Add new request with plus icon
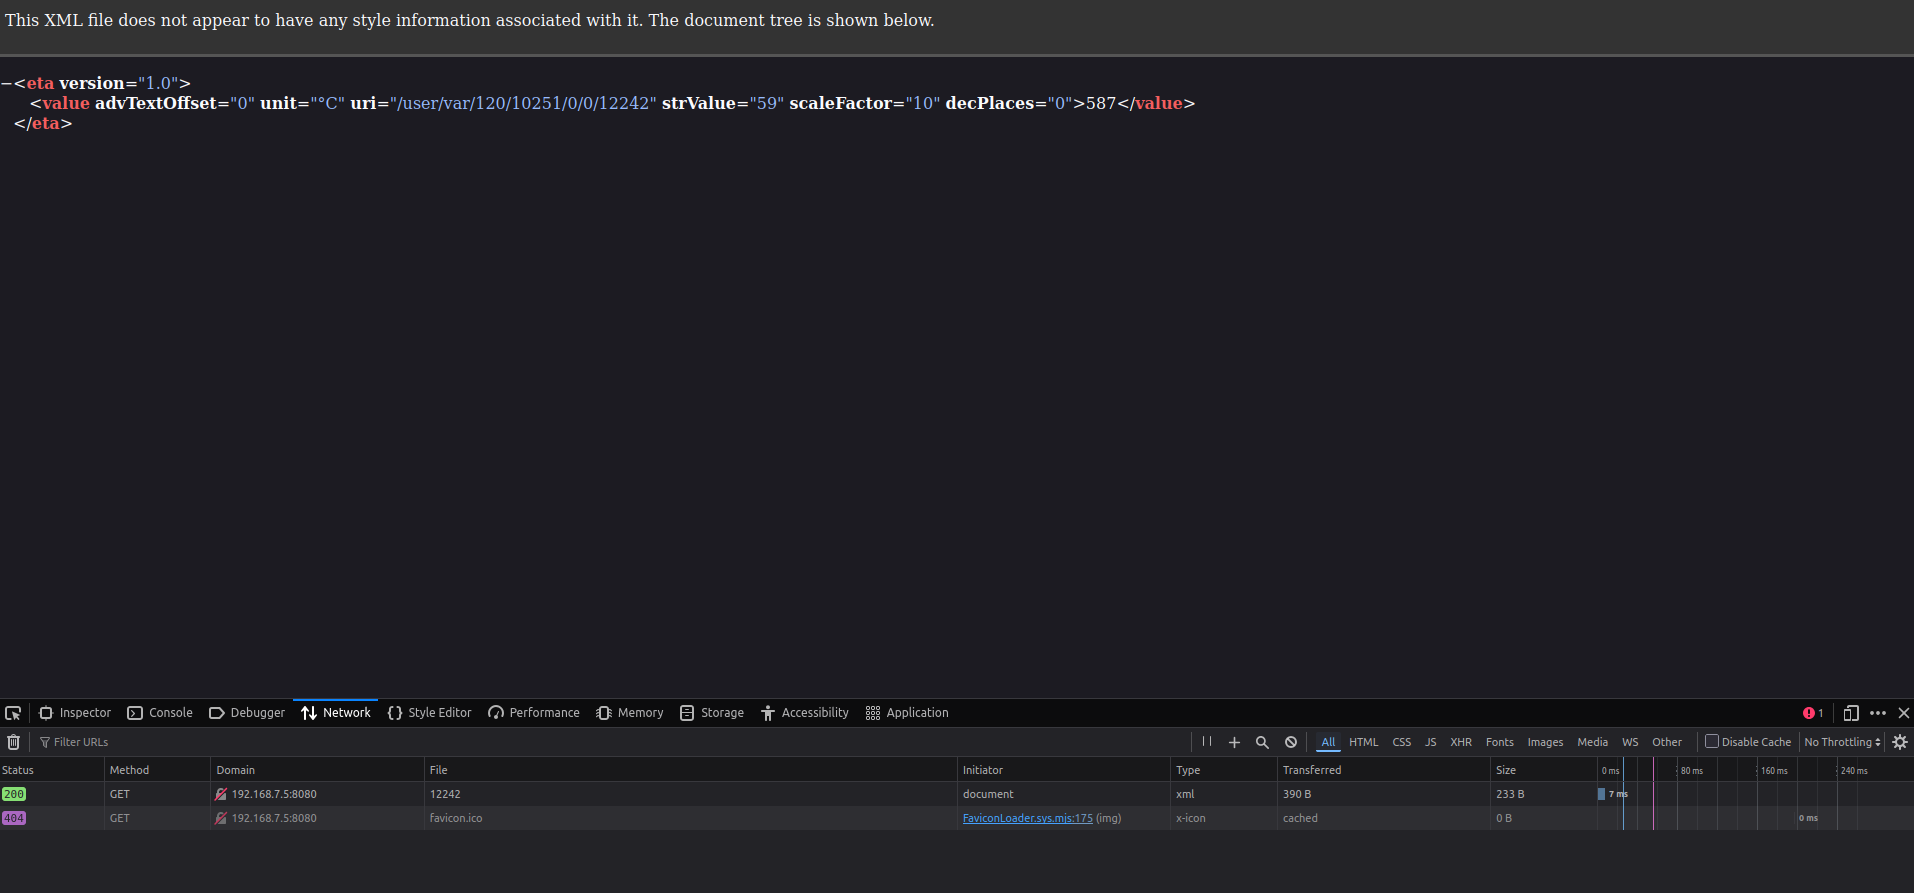Image resolution: width=1914 pixels, height=893 pixels. point(1234,742)
